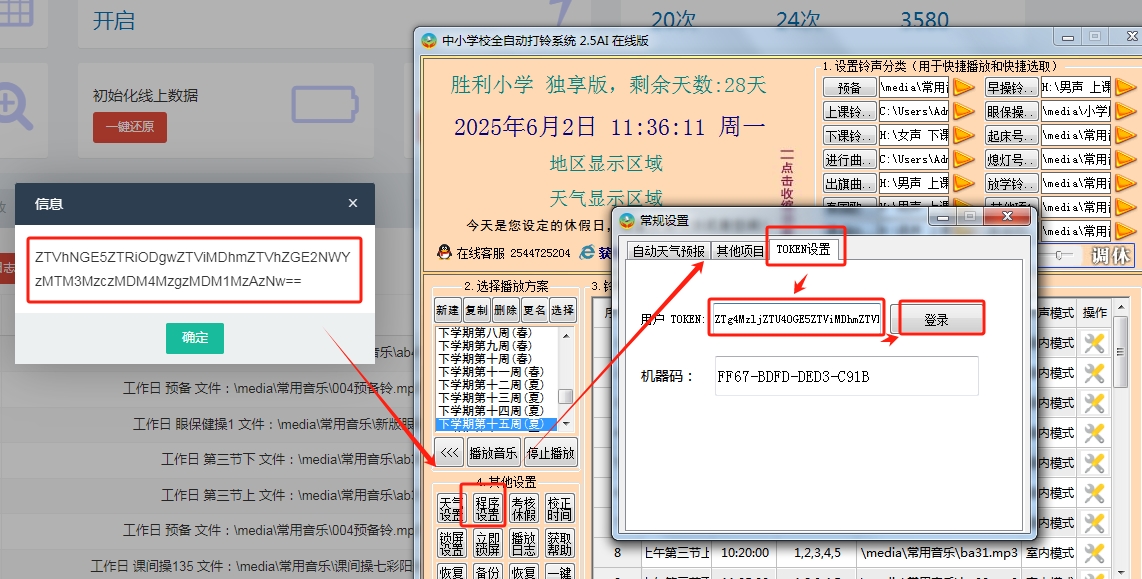
Task: Select 下学期第十四周(夏) in the plan list
Action: [x=496, y=411]
